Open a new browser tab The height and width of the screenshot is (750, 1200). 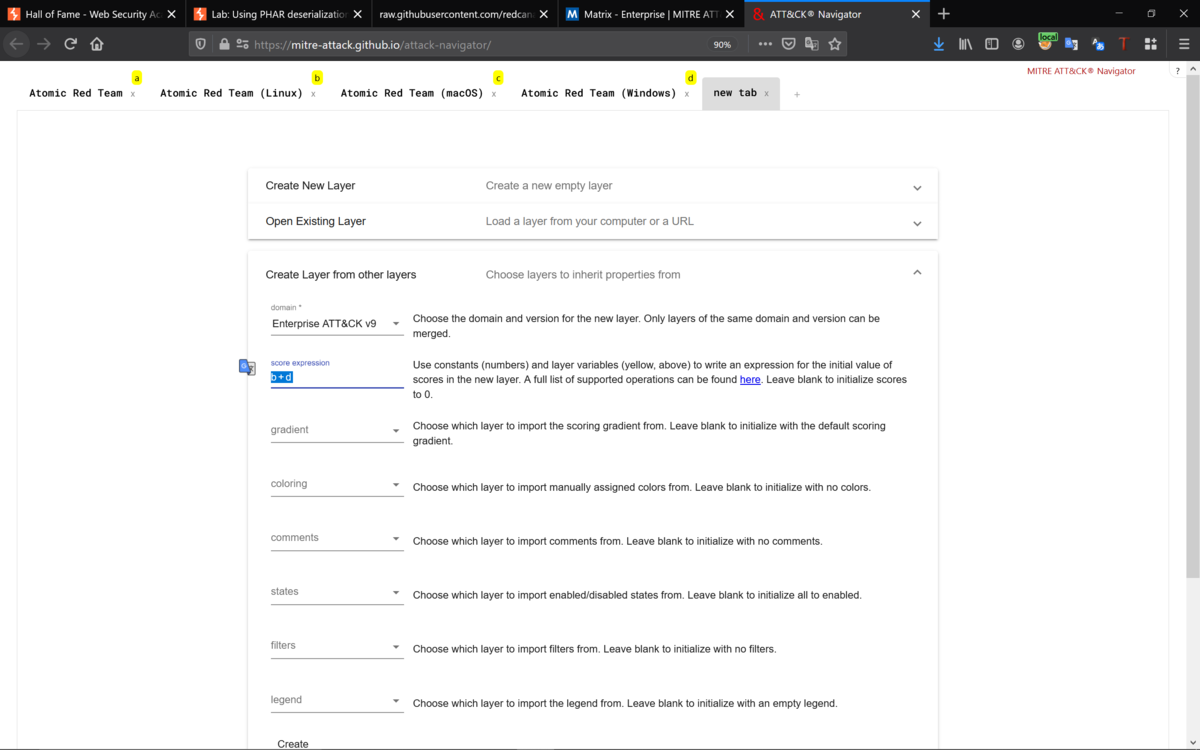[x=944, y=14]
